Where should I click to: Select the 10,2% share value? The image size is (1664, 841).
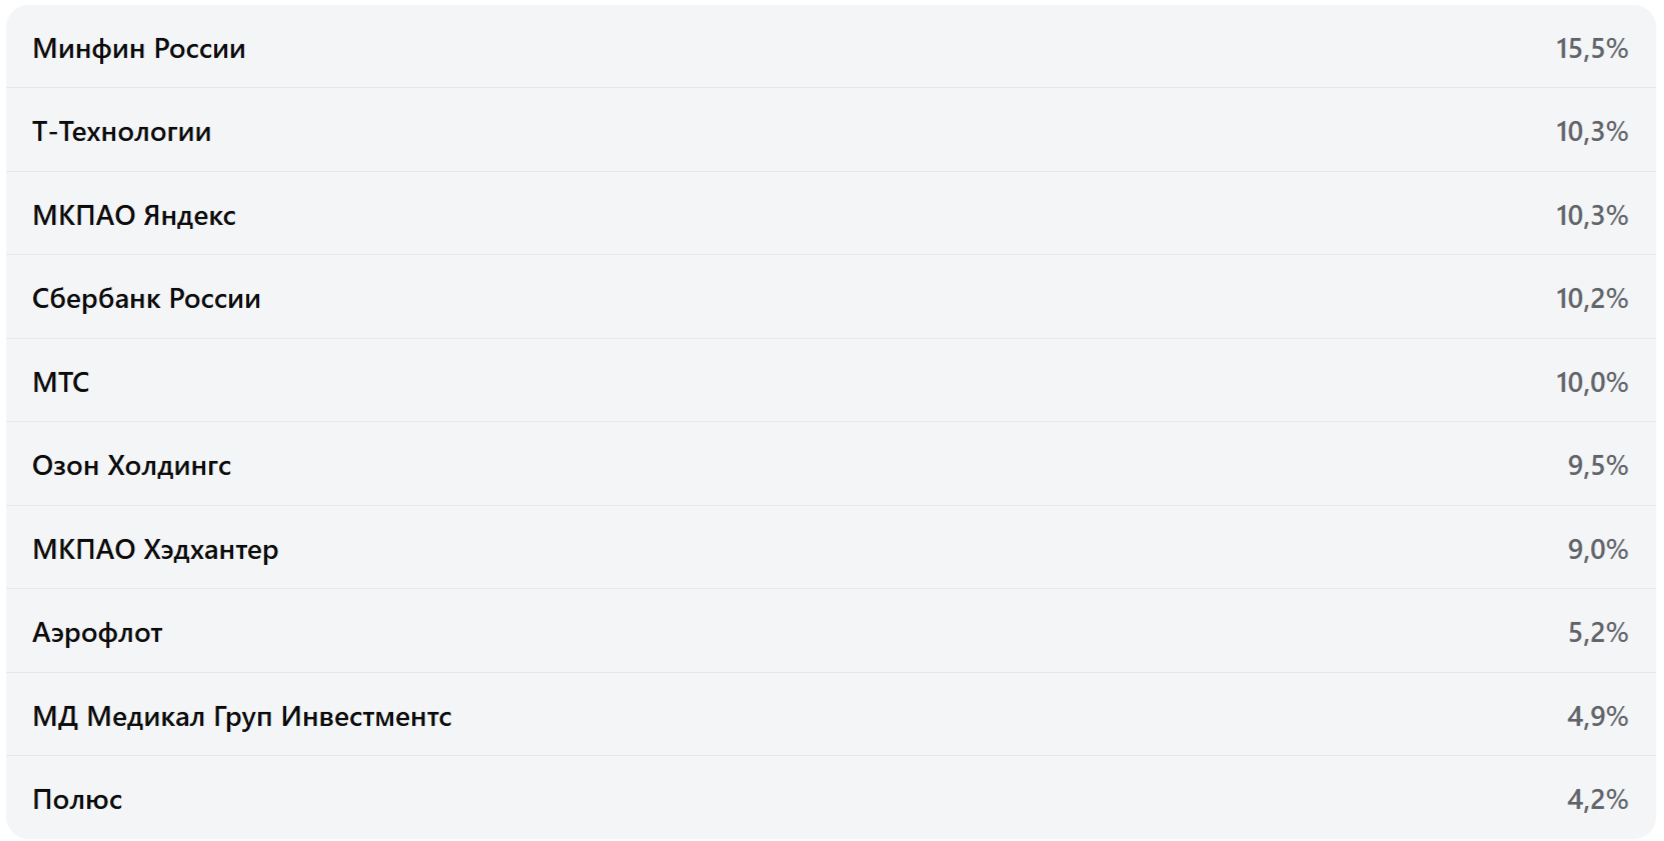tap(1591, 298)
